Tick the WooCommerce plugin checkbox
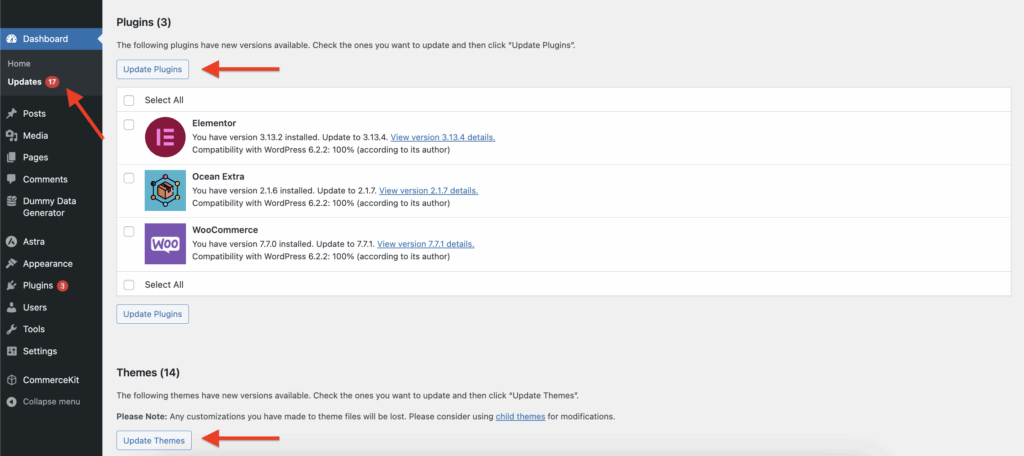This screenshot has height=456, width=1024. [129, 231]
